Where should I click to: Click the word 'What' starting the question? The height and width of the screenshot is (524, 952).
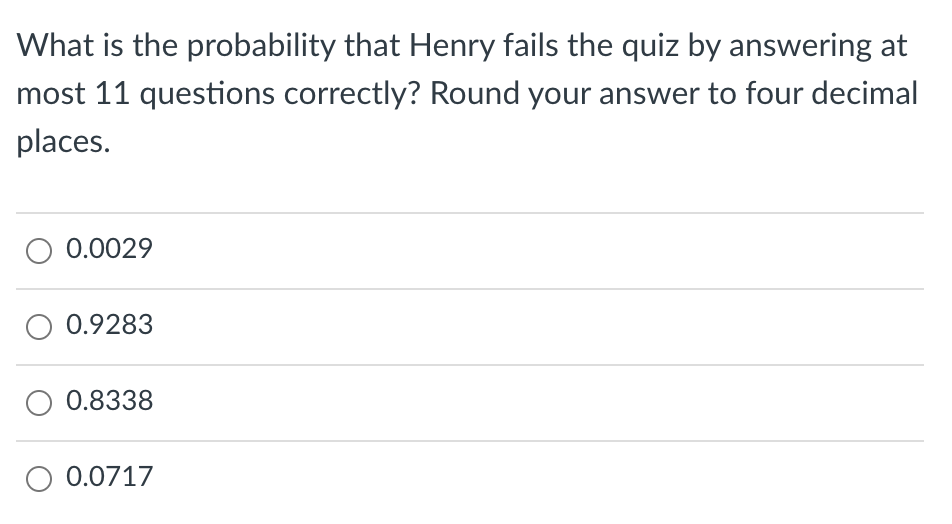(55, 46)
